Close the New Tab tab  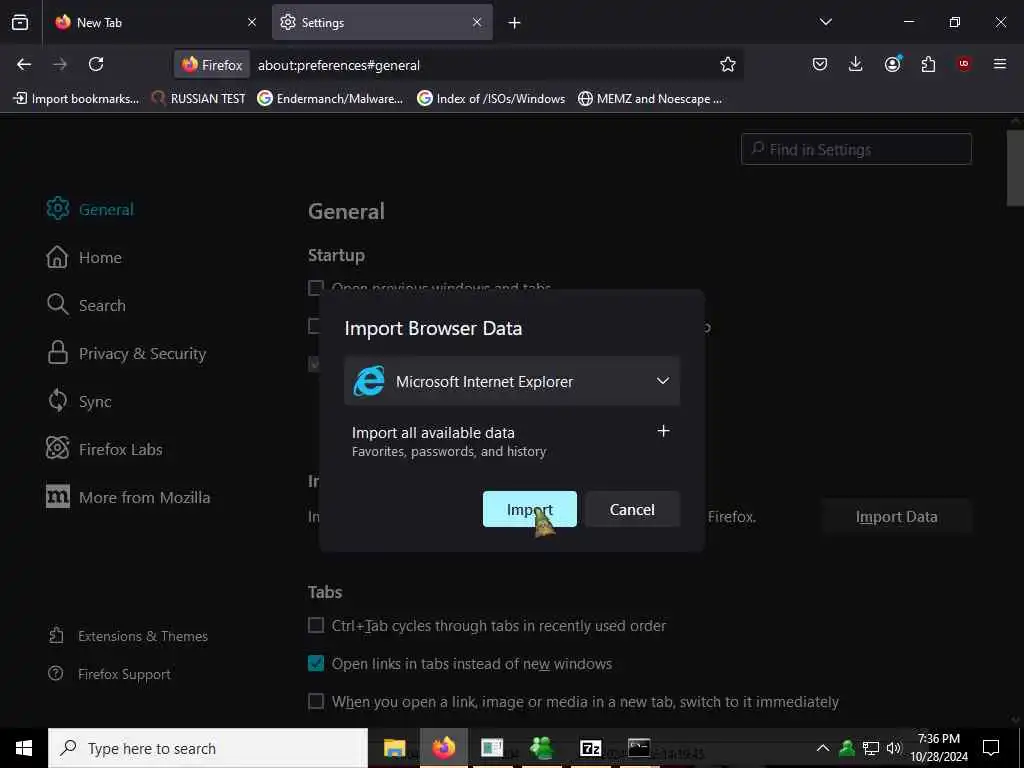(x=252, y=22)
